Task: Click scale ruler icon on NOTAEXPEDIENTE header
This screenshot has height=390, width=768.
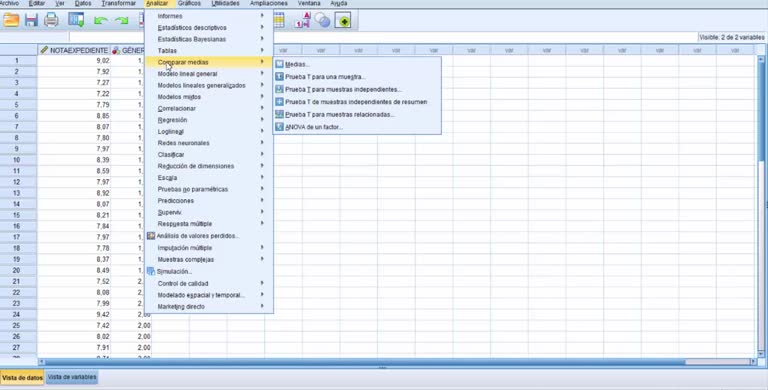Action: point(44,50)
